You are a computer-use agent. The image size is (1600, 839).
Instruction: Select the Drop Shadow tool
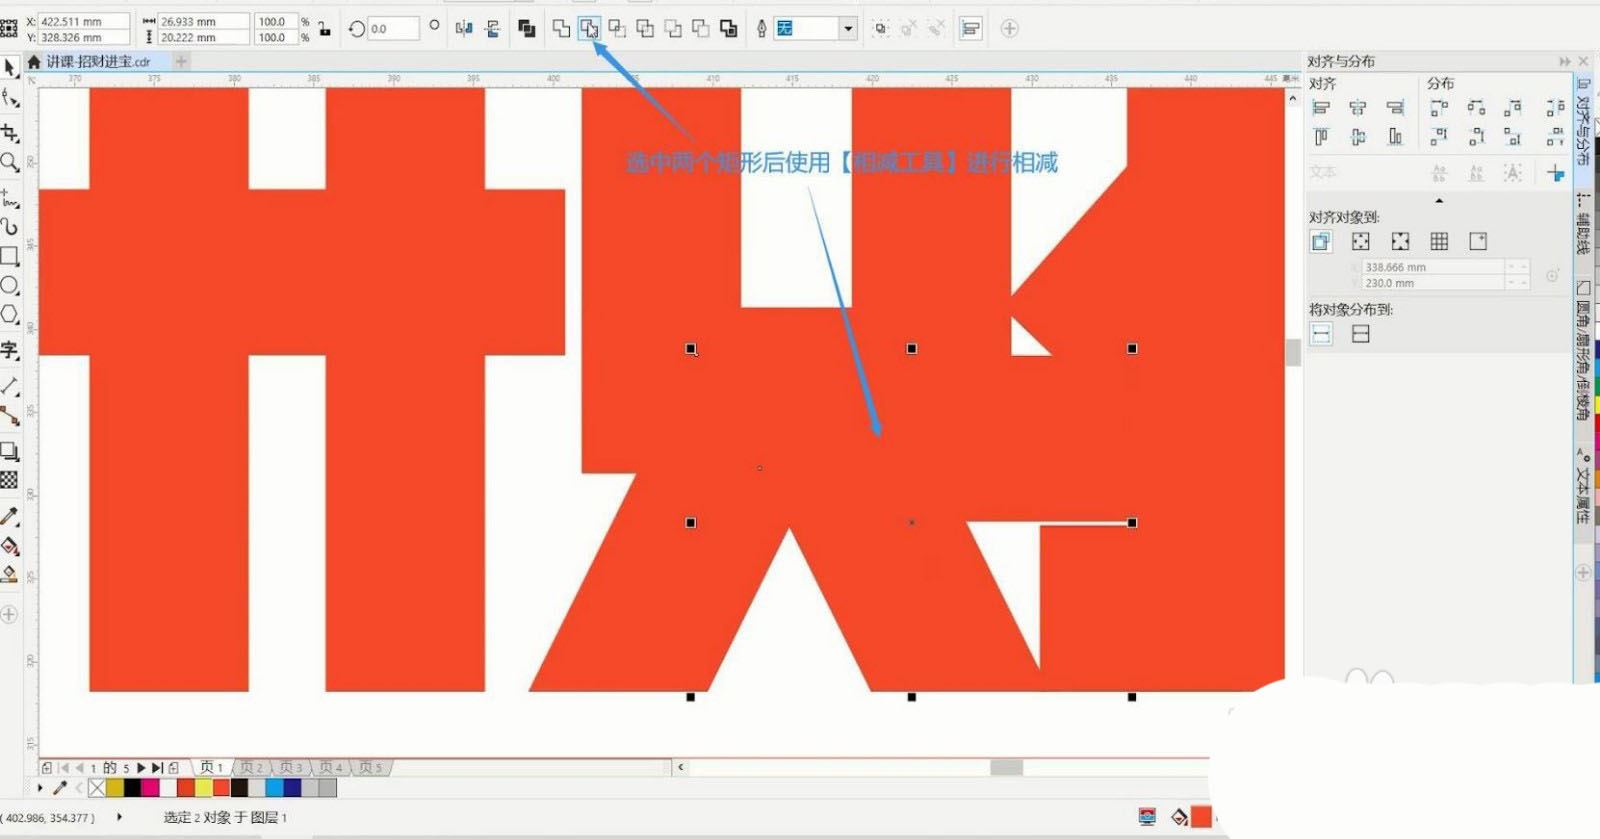point(10,451)
